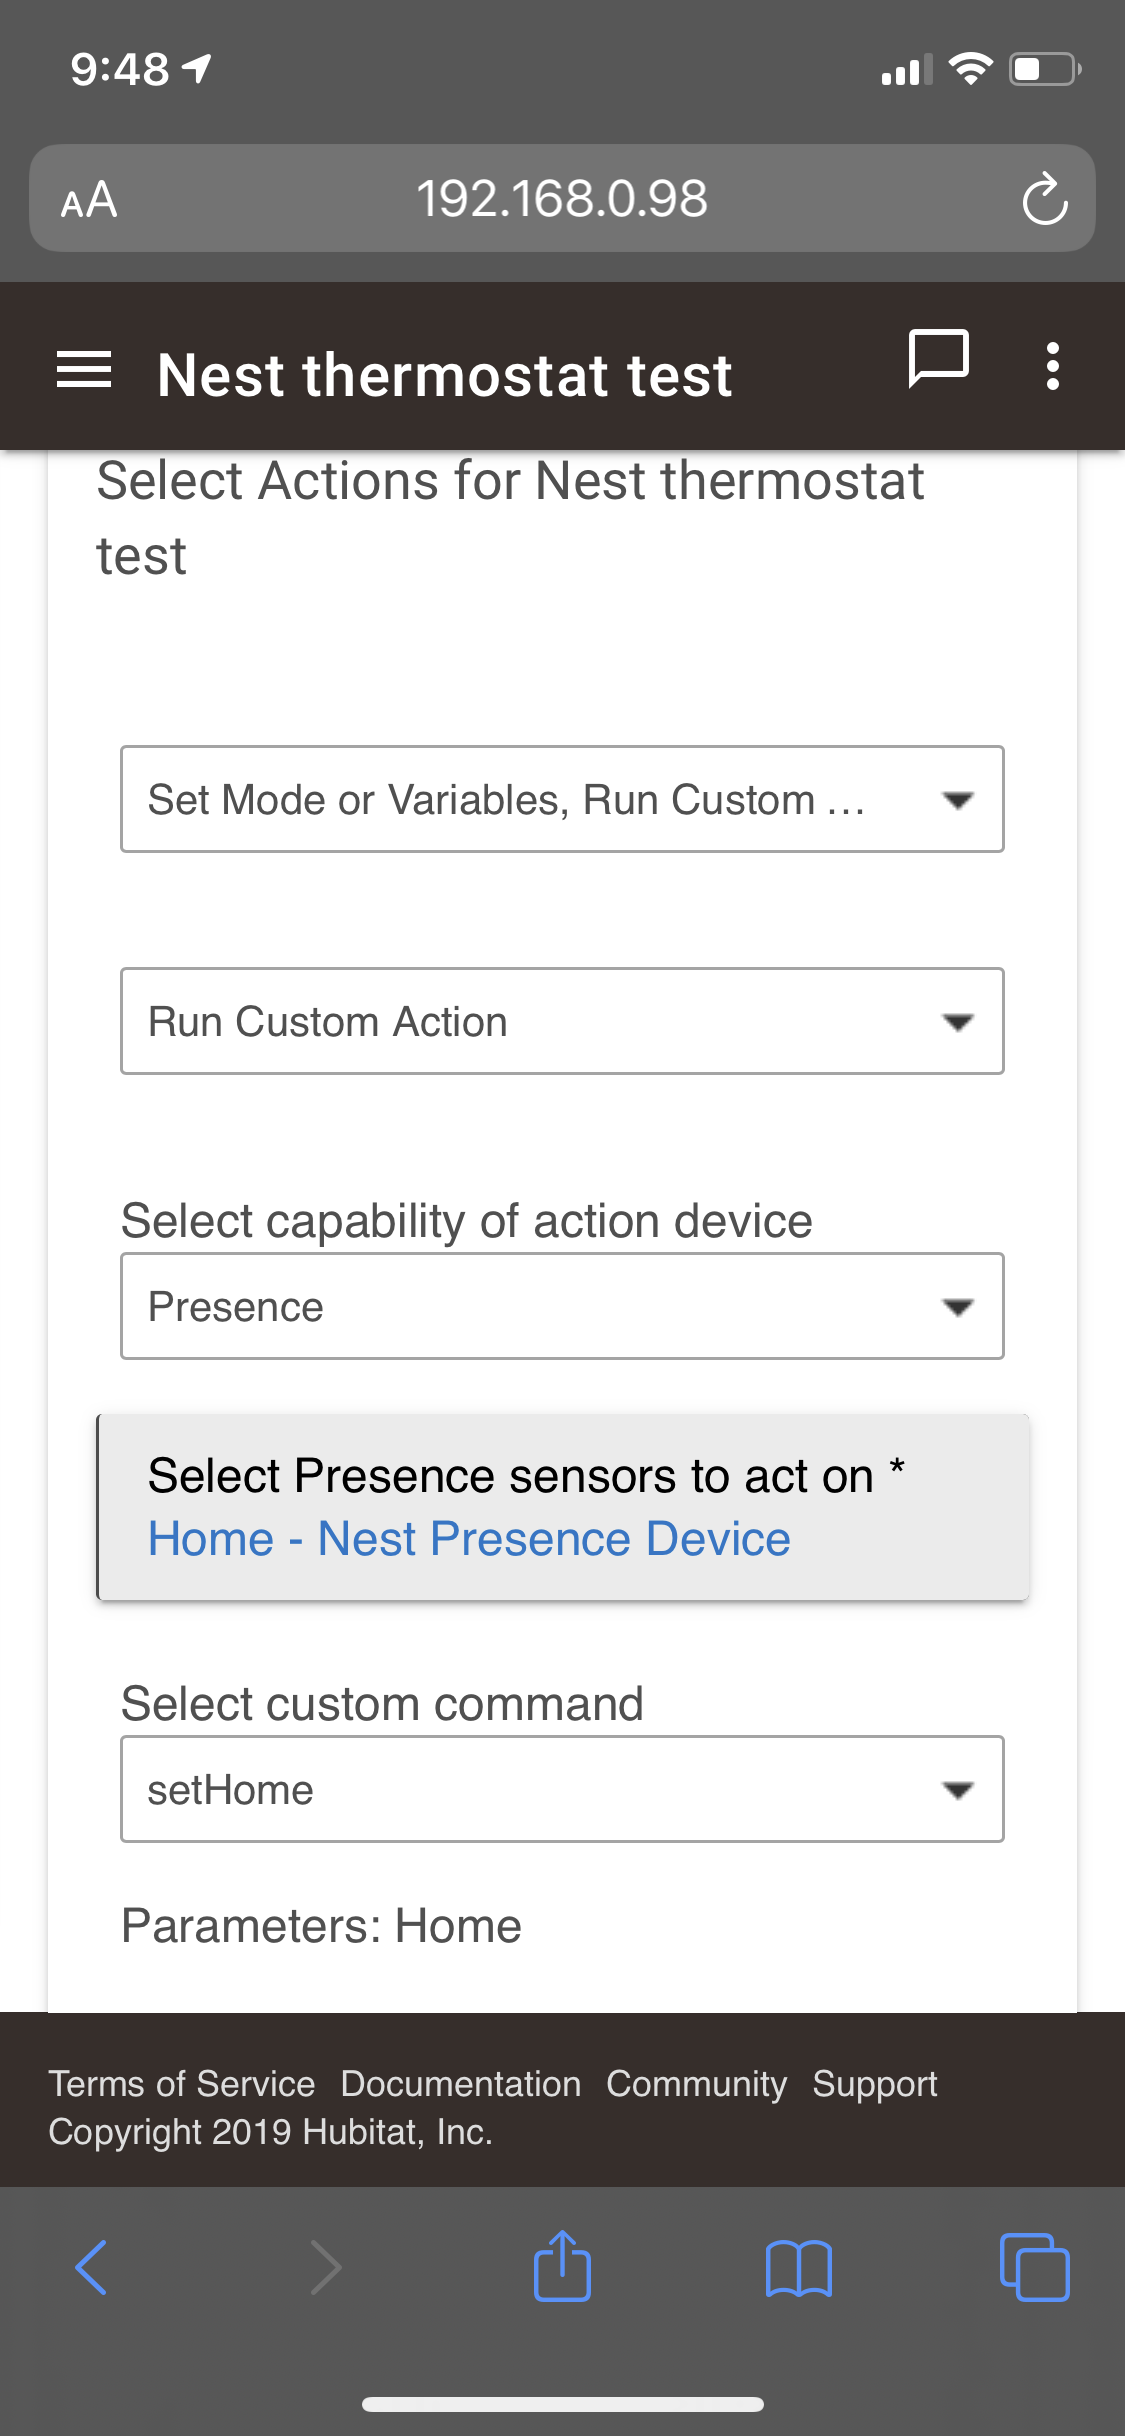Open Safari bookmarks book icon

tap(798, 2268)
